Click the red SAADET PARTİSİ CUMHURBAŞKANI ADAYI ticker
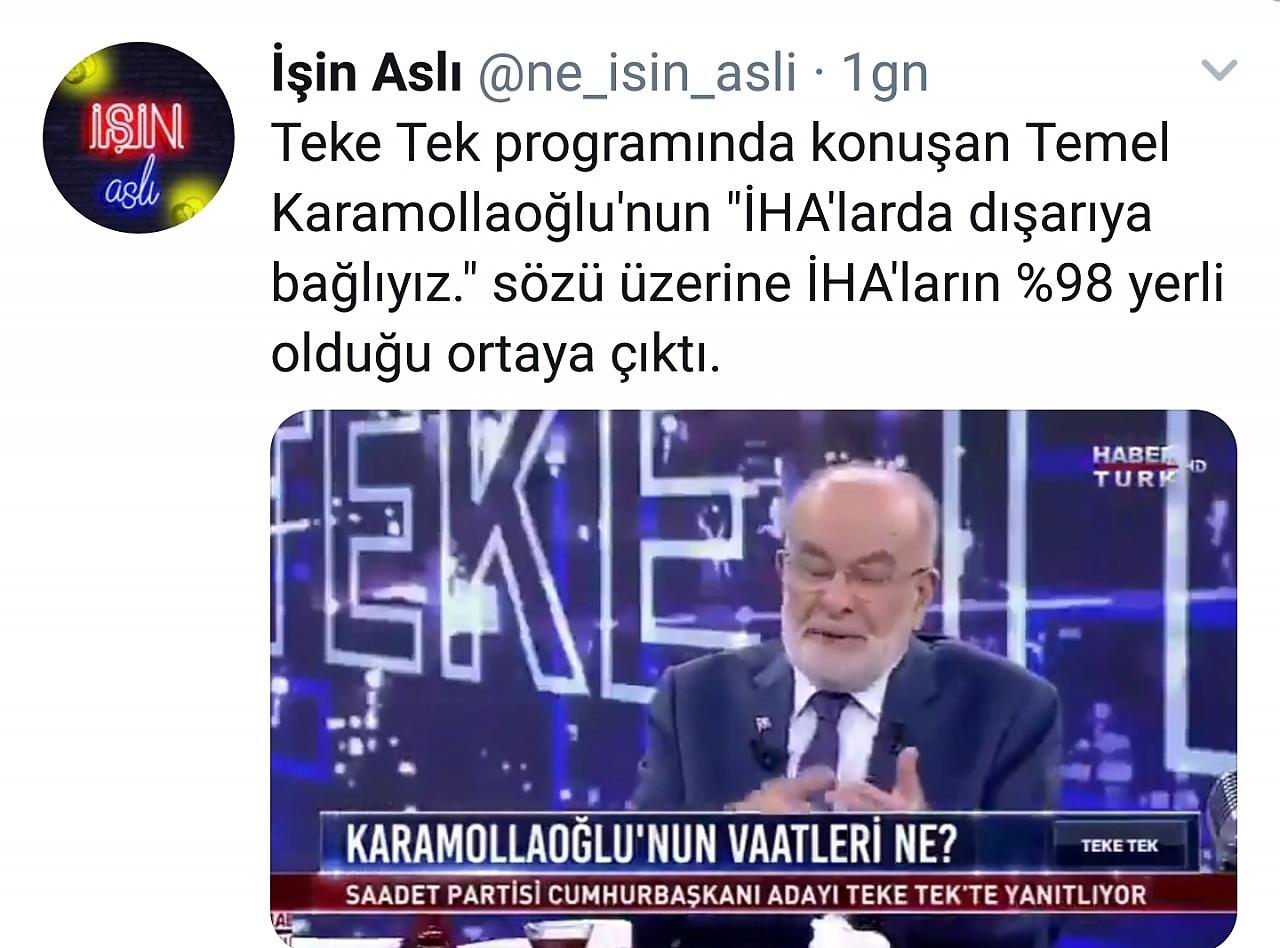 pyautogui.click(x=745, y=895)
